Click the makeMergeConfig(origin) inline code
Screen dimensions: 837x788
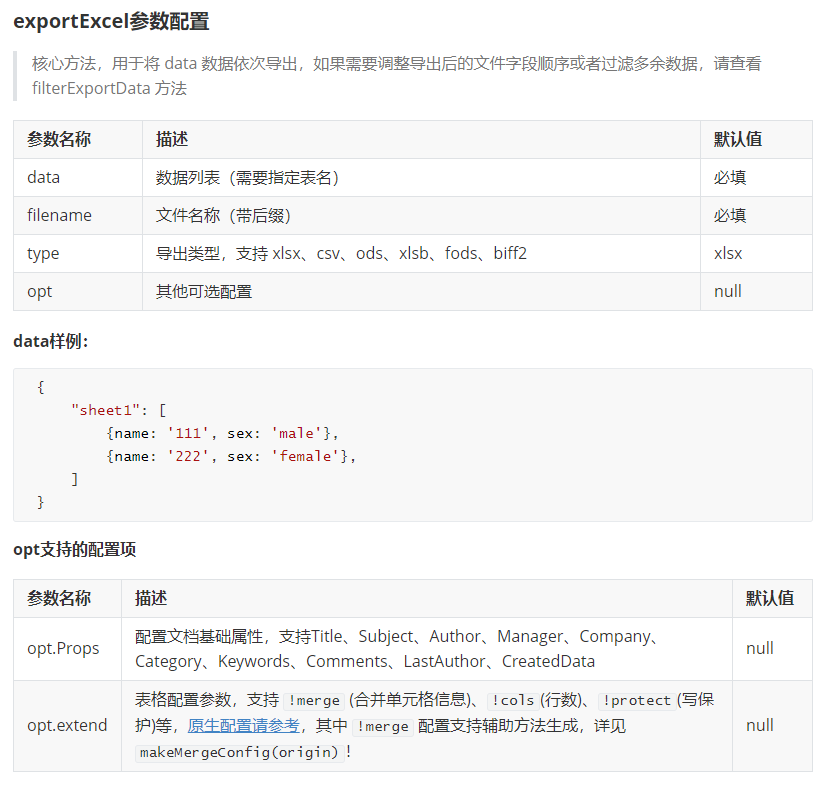click(x=239, y=752)
